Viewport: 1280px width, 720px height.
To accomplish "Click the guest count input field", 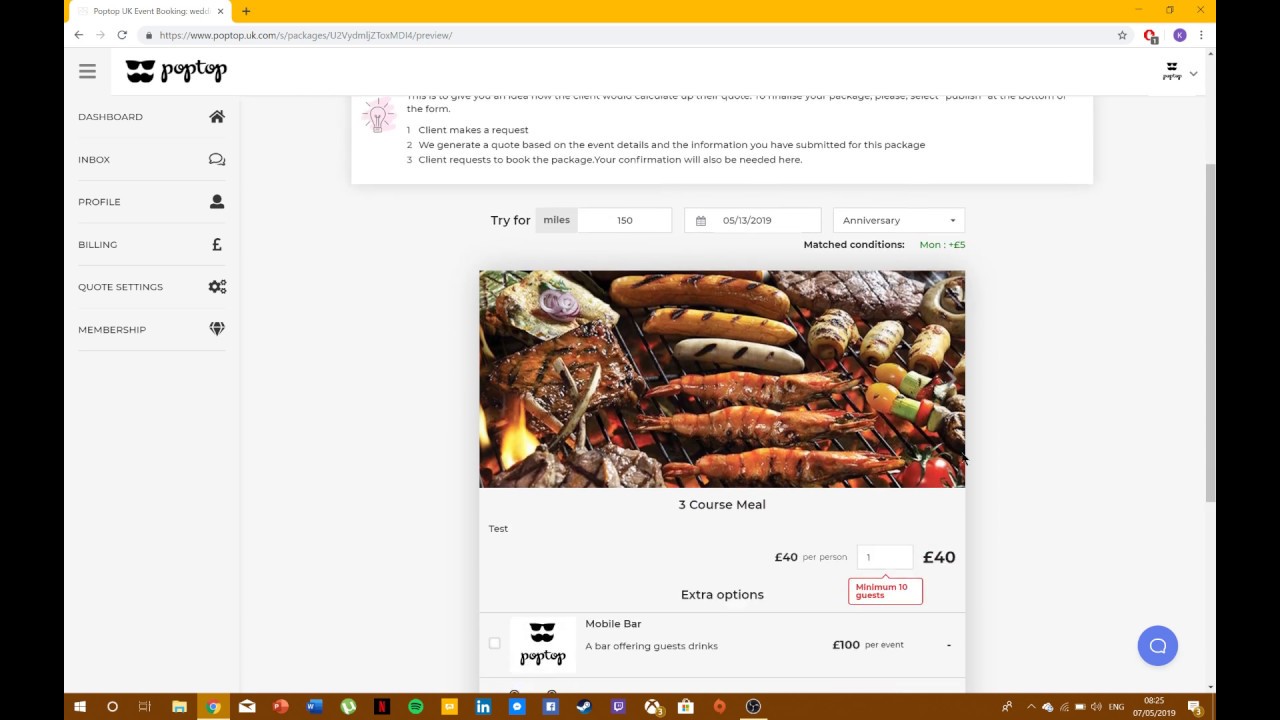I will [x=885, y=557].
